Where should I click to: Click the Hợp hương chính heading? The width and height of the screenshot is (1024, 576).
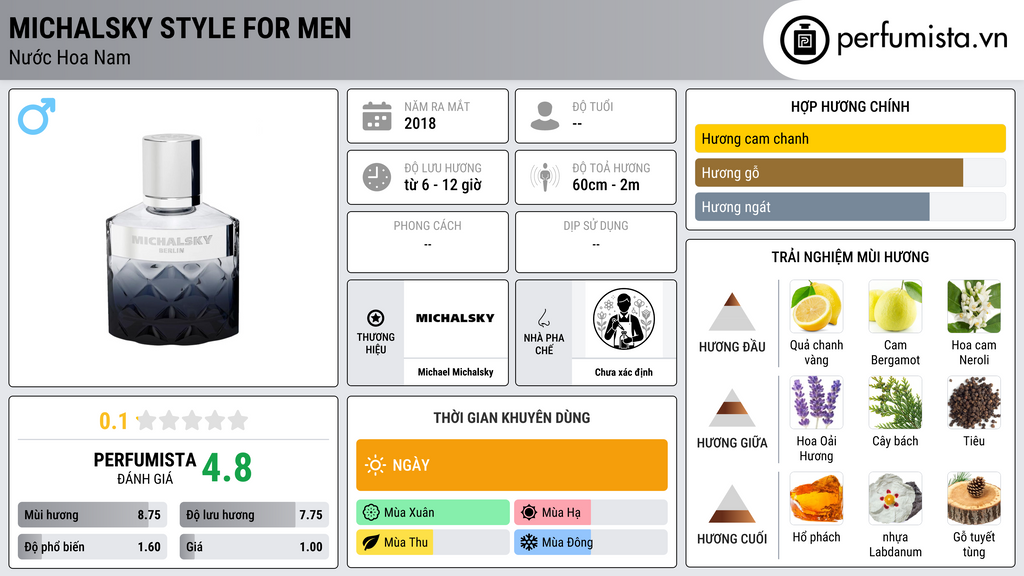pos(850,106)
